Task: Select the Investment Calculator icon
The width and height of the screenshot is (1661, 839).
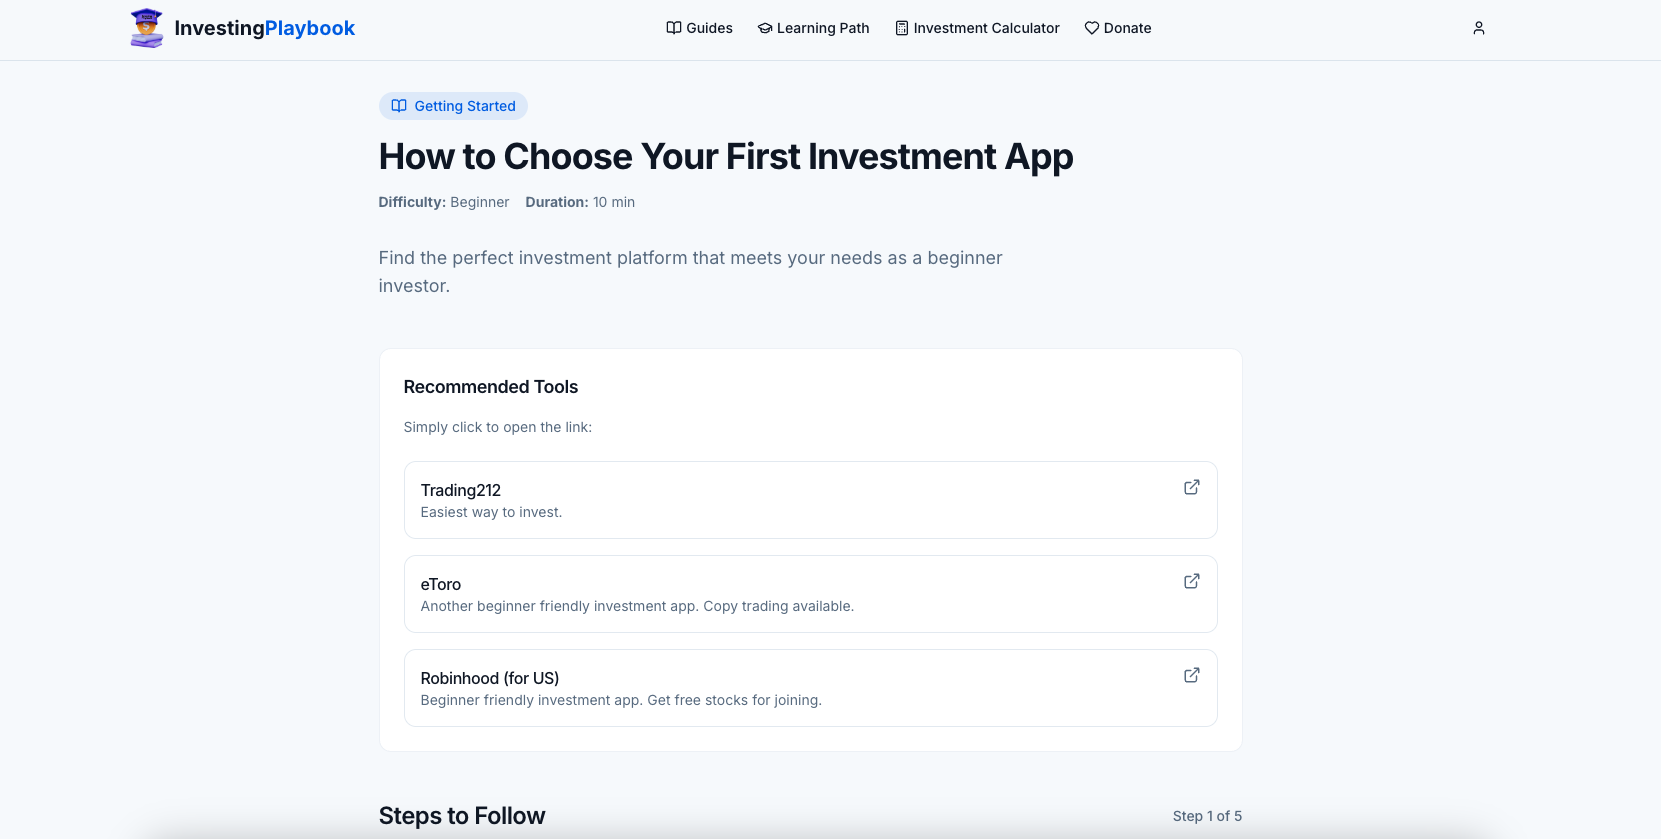Action: coord(899,28)
